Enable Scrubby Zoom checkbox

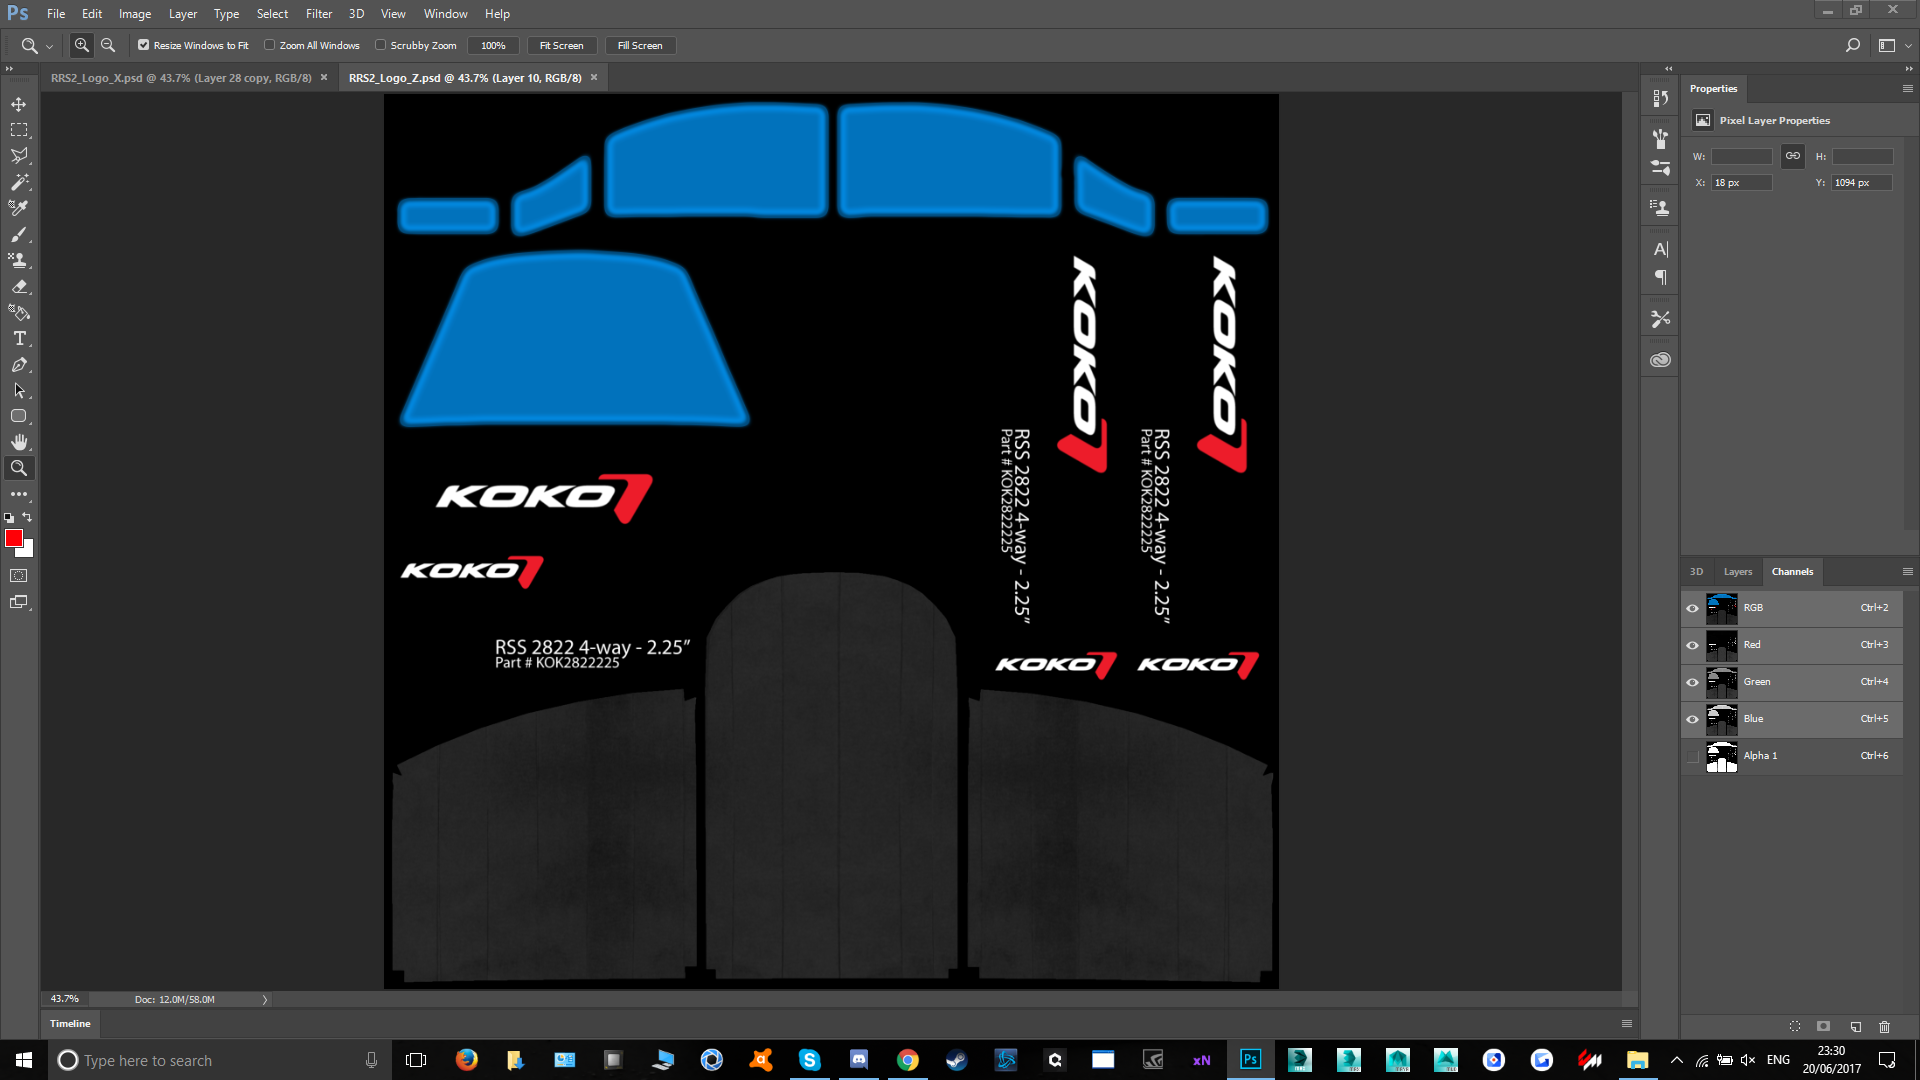tap(380, 45)
